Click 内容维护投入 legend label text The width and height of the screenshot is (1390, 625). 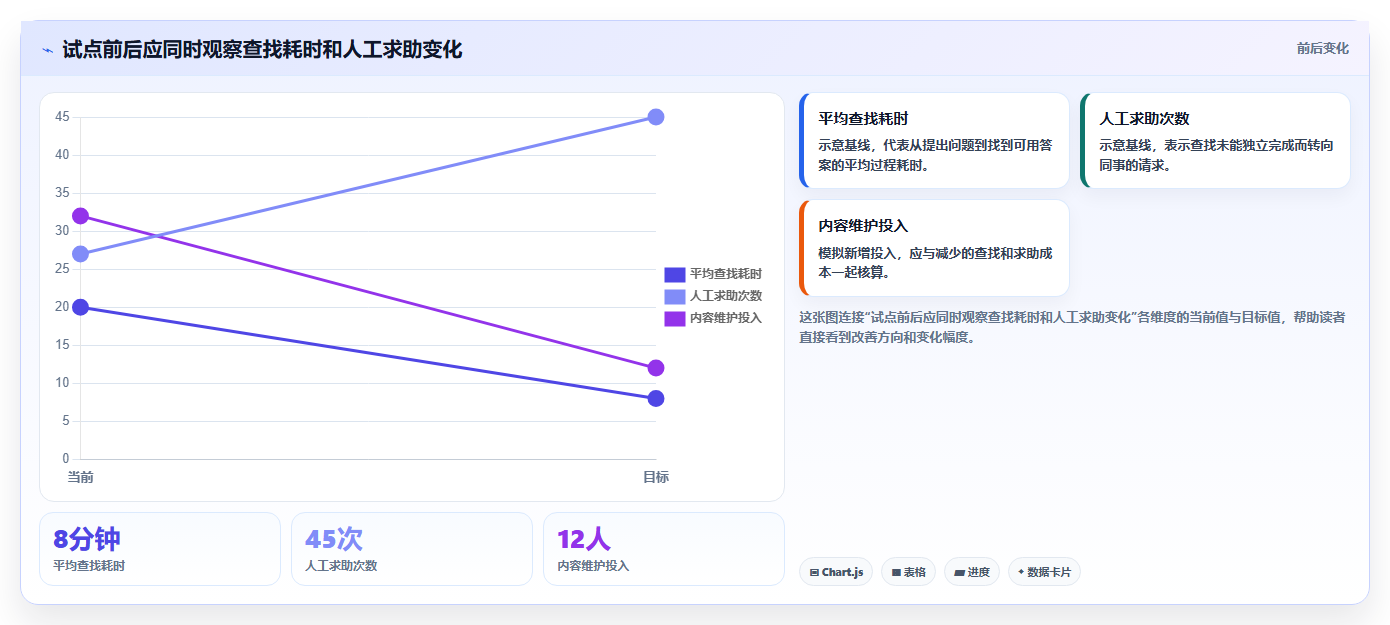click(726, 318)
